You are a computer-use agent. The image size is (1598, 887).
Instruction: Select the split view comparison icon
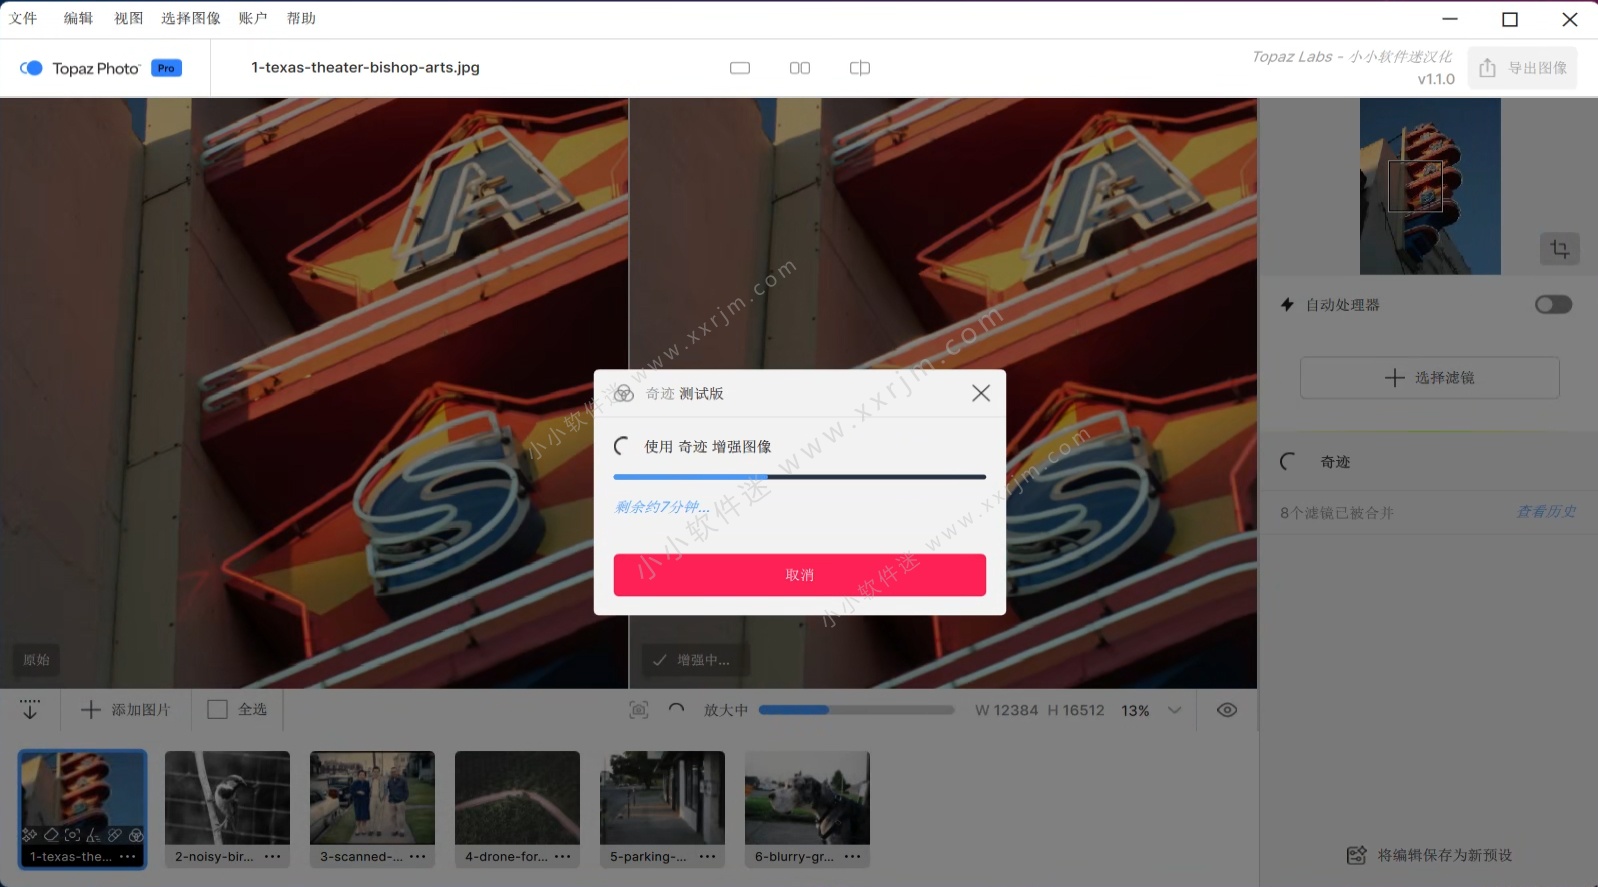pos(860,68)
